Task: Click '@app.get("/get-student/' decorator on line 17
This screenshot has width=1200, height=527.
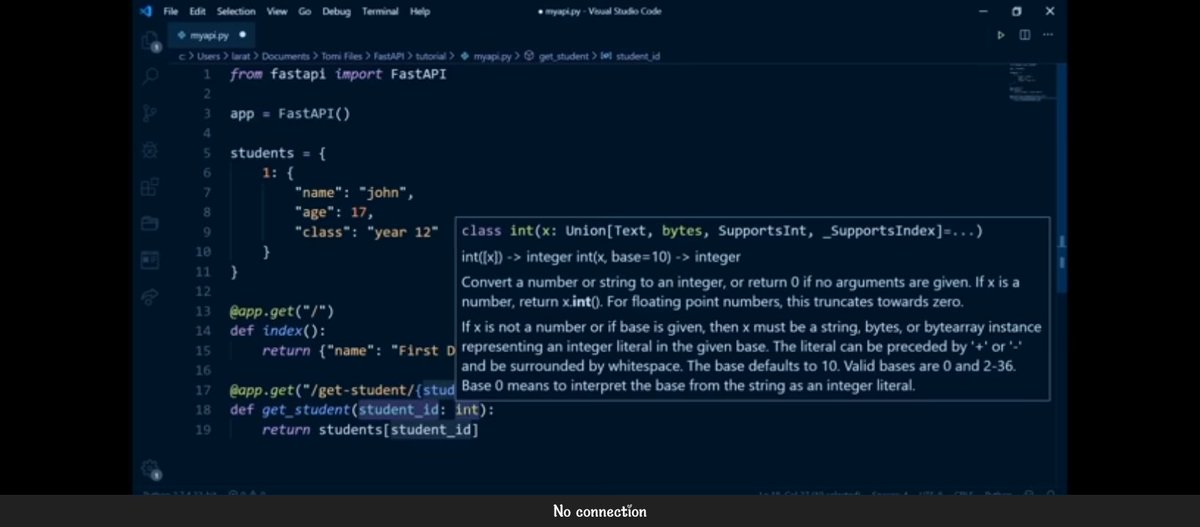Action: [x=342, y=389]
